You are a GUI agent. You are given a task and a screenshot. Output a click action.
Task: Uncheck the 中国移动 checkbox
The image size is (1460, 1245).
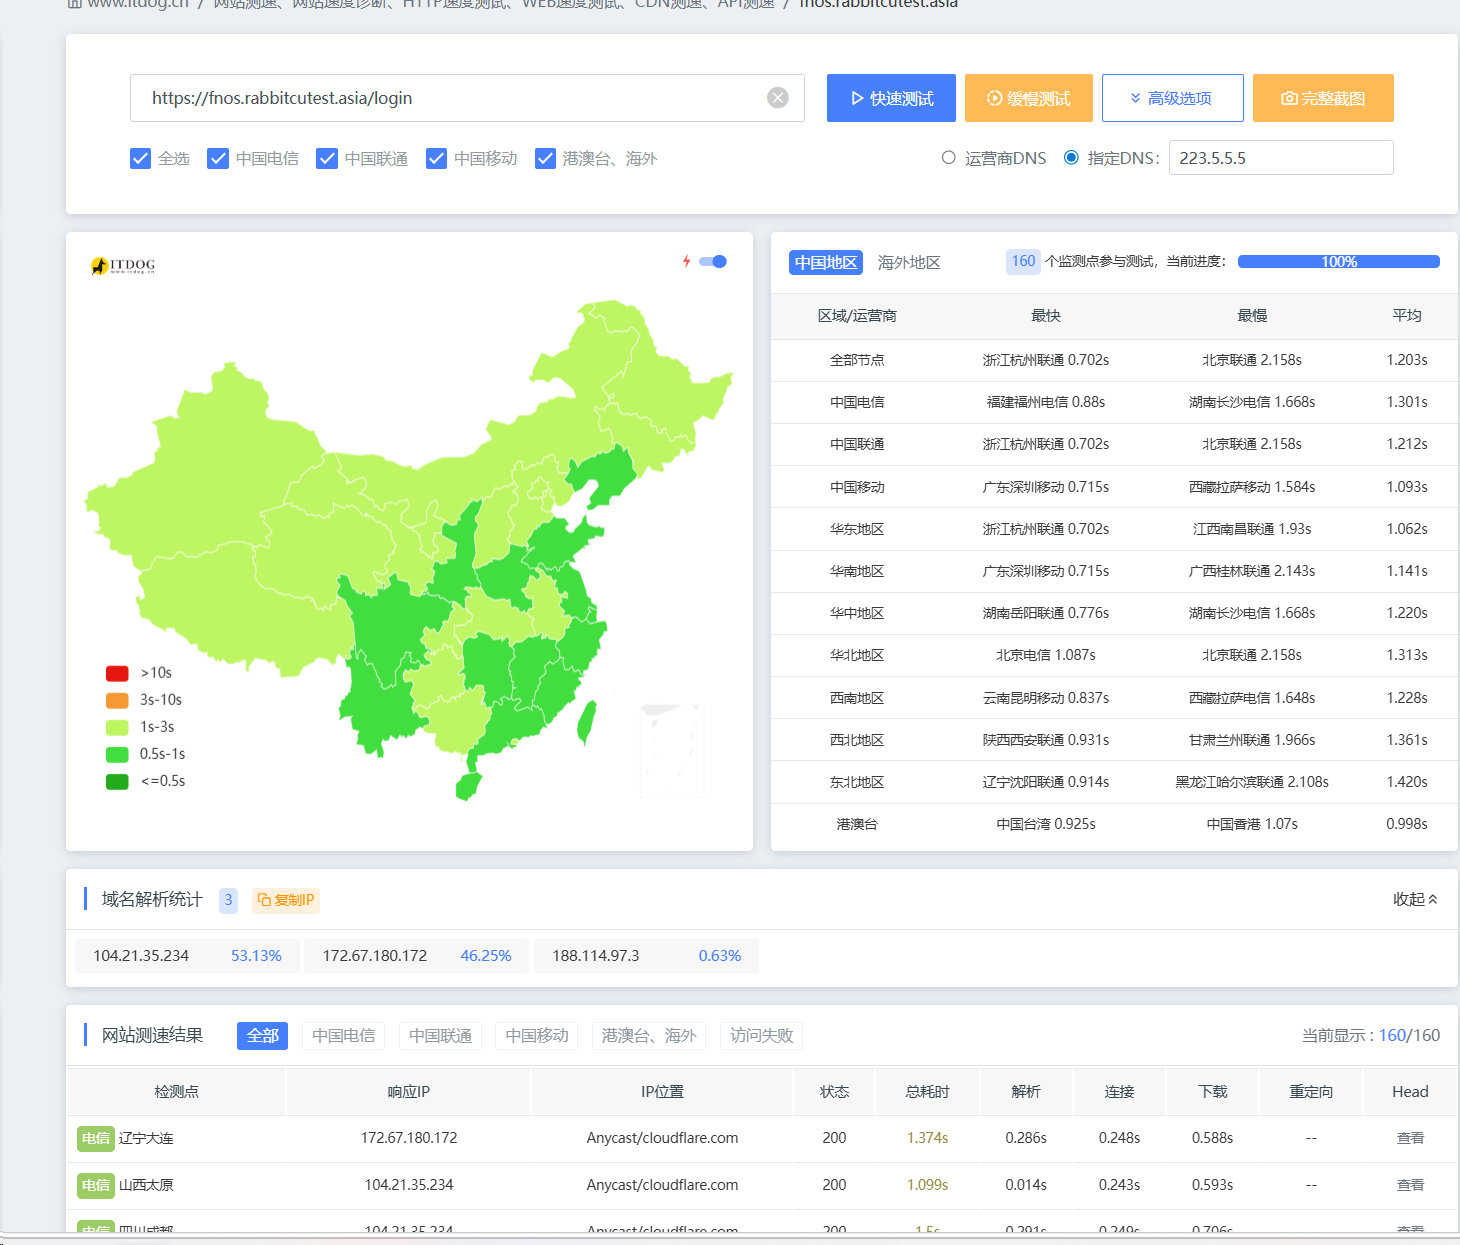[x=436, y=158]
